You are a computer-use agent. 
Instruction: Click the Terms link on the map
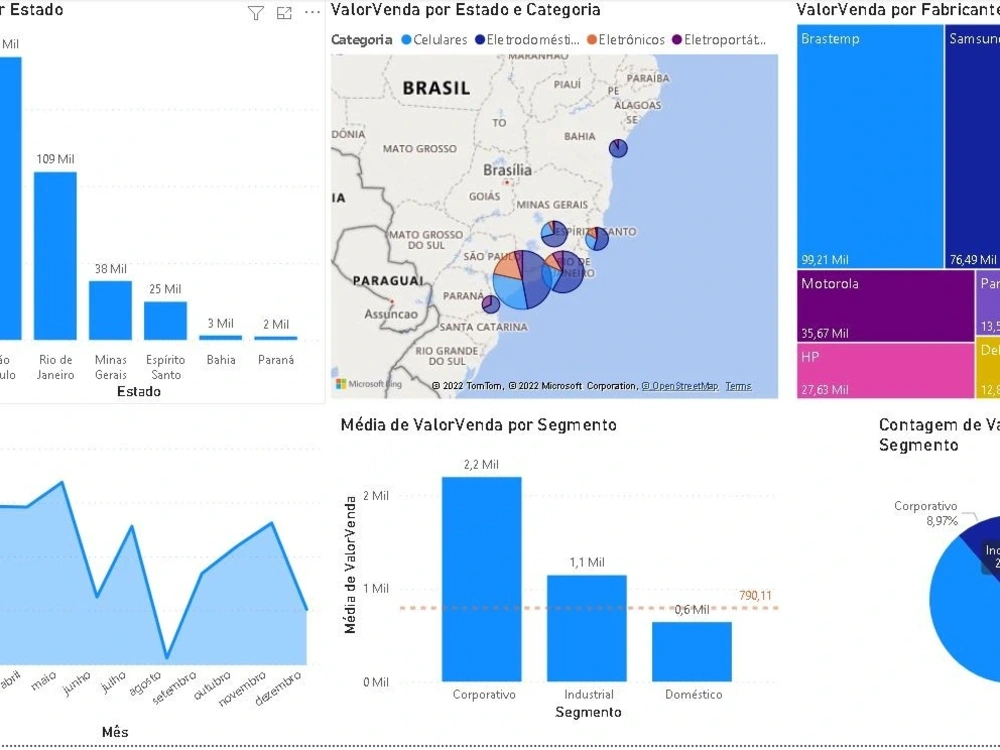[737, 384]
